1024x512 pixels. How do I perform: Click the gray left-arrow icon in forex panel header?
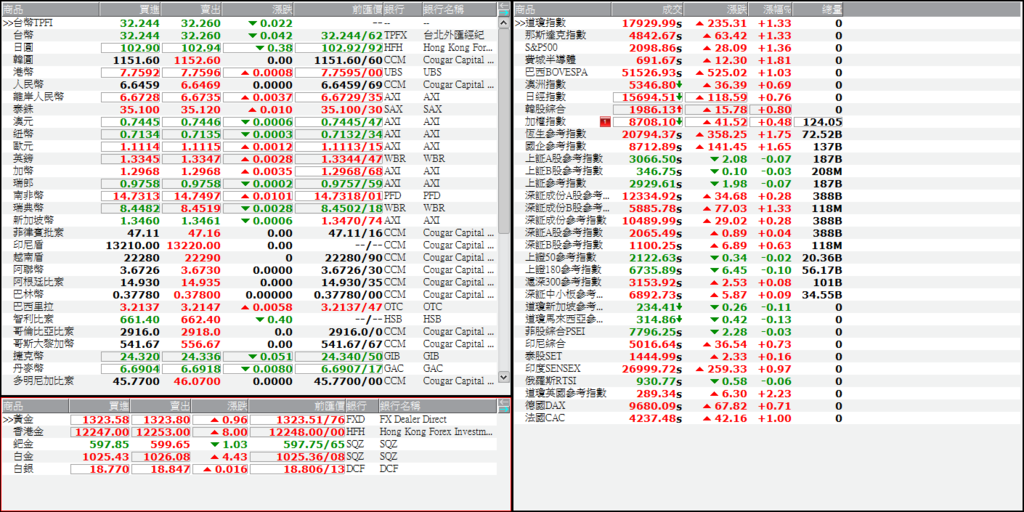[504, 5]
